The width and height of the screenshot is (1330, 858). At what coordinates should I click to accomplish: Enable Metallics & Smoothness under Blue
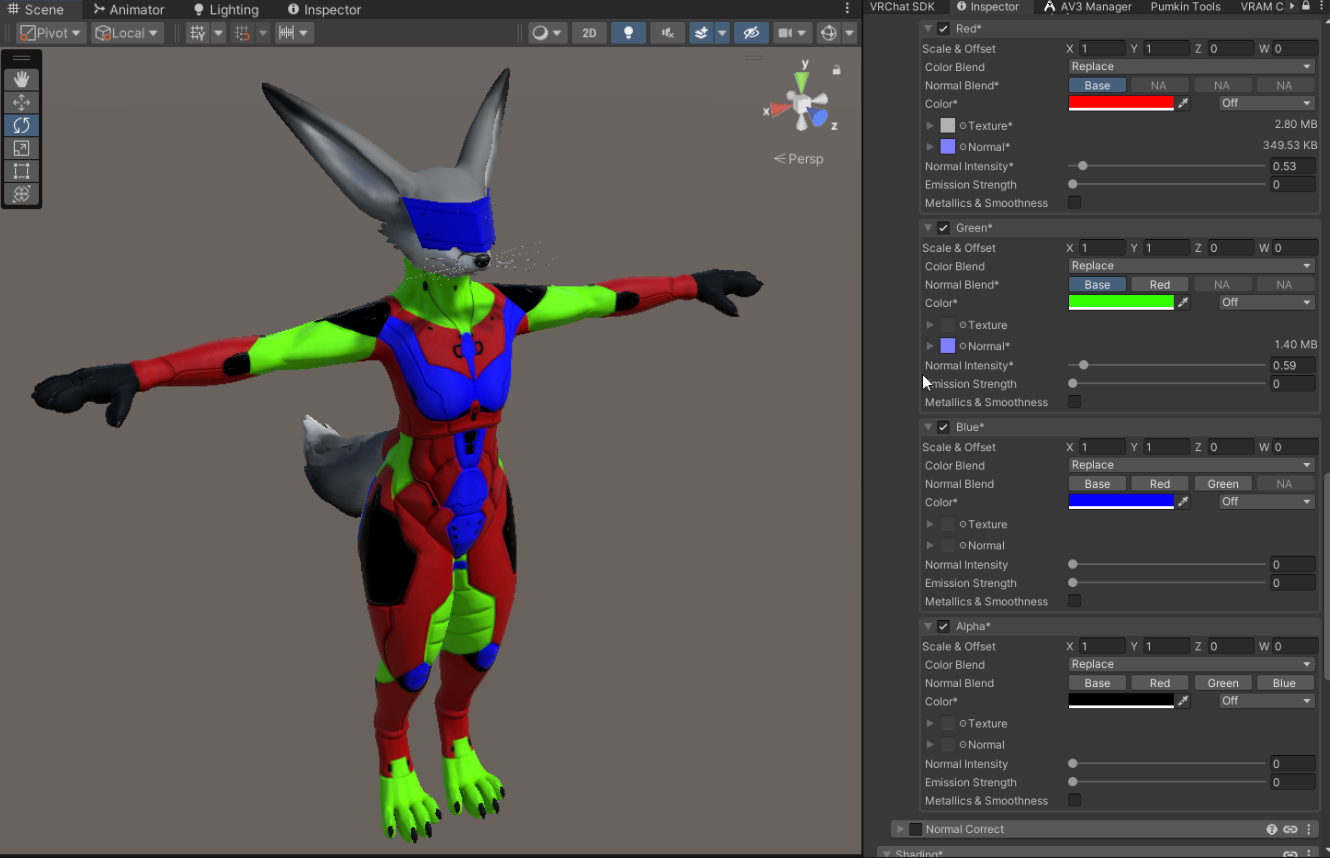[1074, 601]
